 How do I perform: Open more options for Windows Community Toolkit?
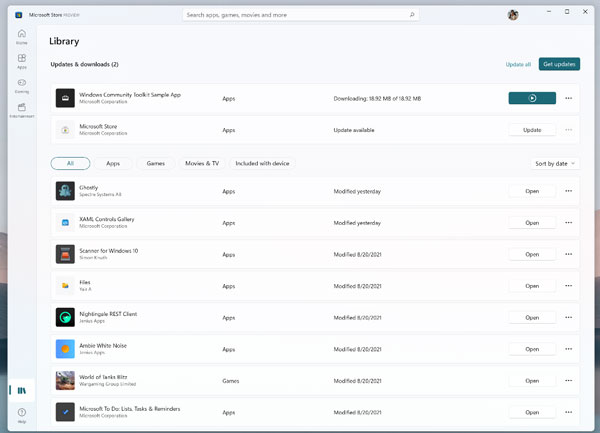[x=569, y=98]
